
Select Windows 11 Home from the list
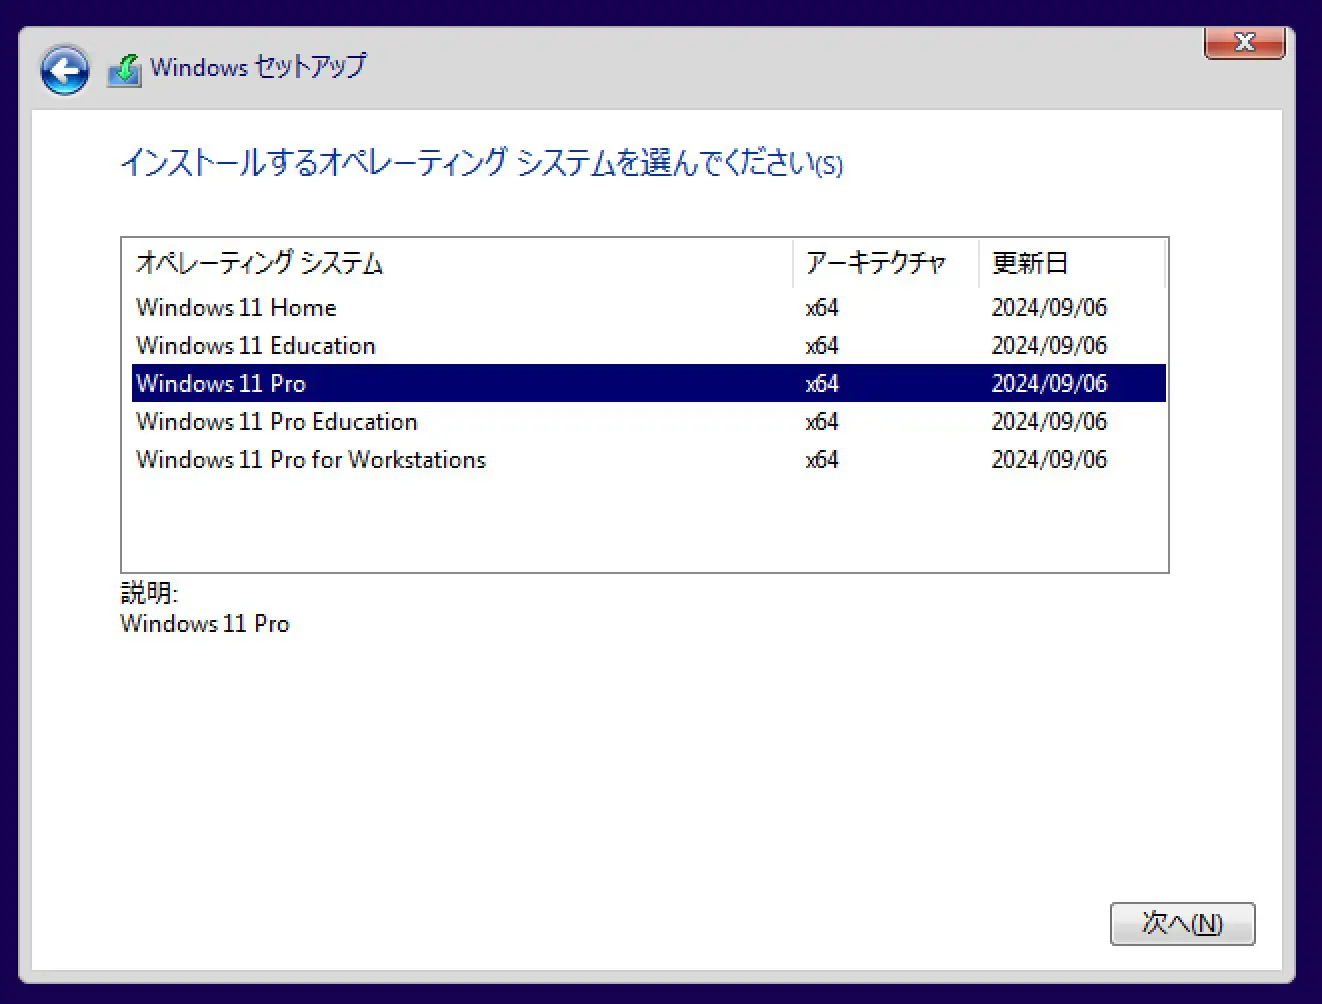pos(235,307)
